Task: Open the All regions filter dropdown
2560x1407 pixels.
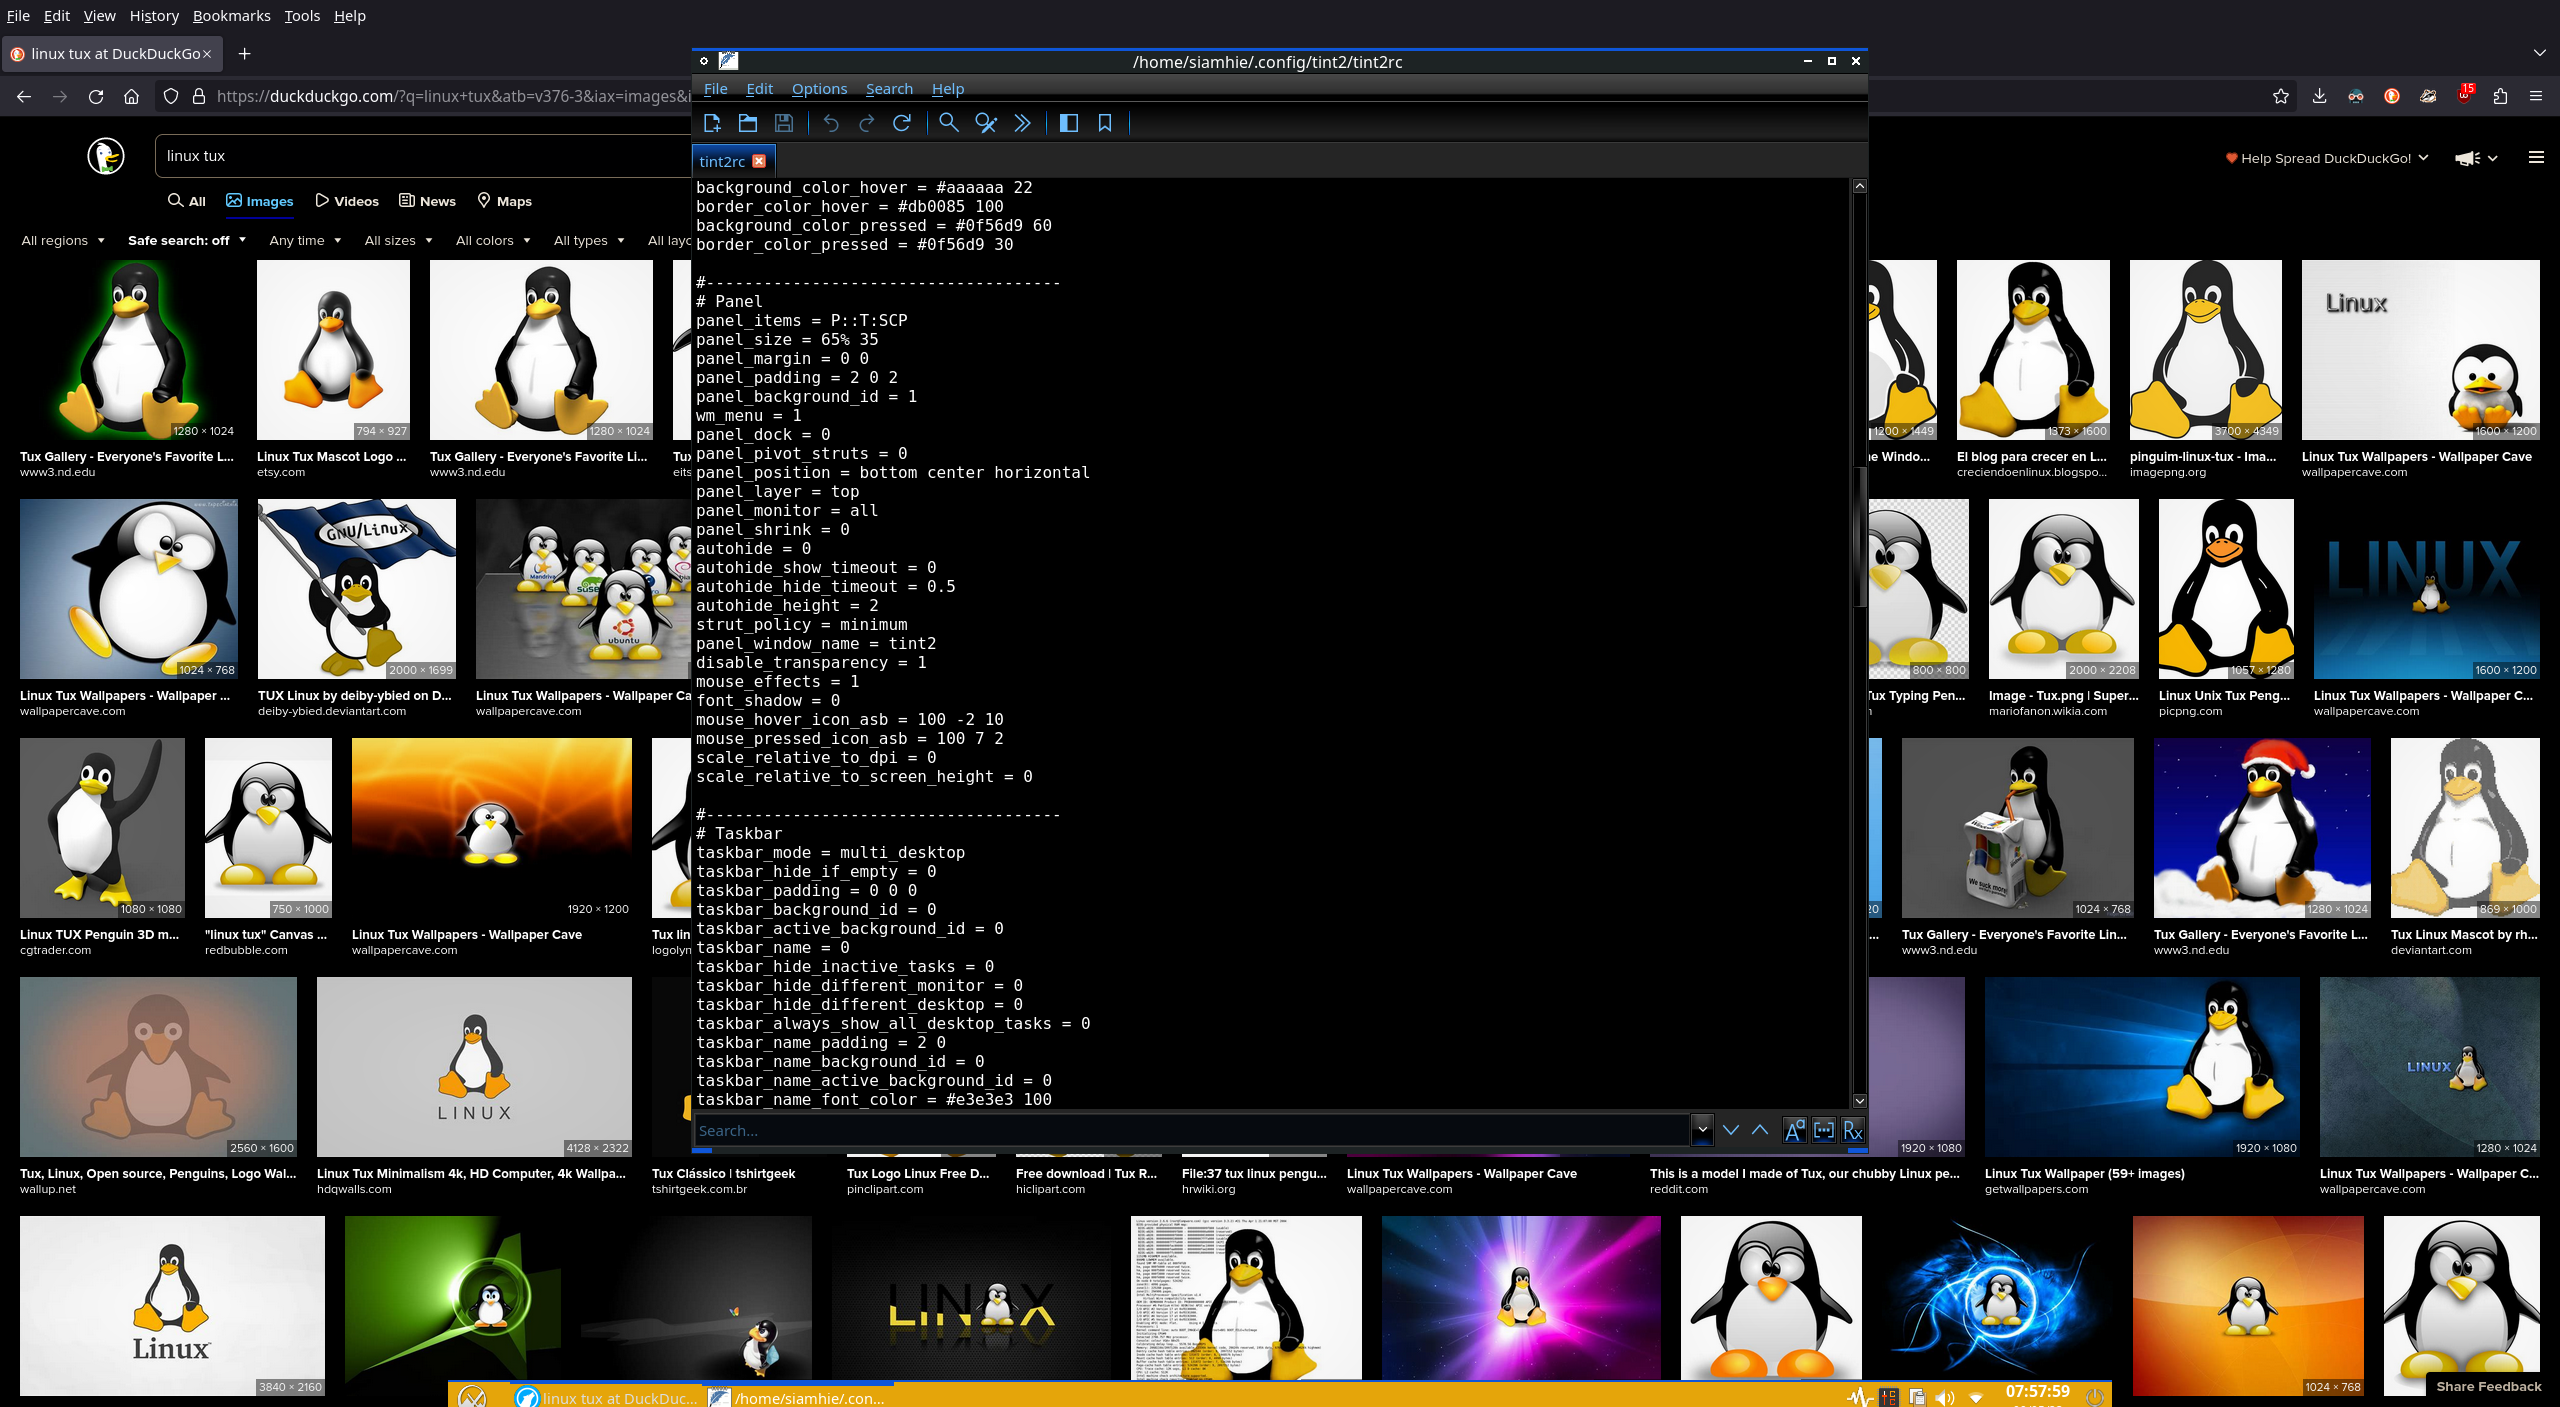Action: (x=63, y=240)
